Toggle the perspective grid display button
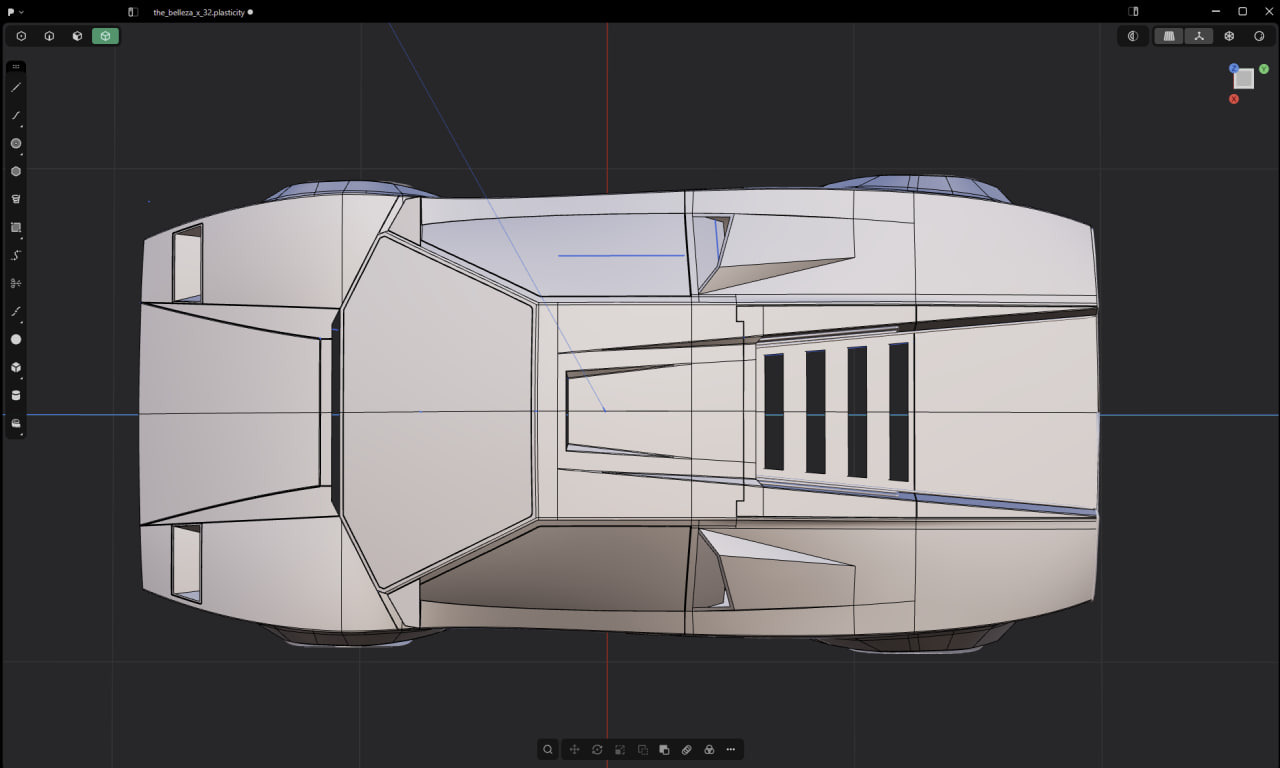The image size is (1280, 768). 1168,36
